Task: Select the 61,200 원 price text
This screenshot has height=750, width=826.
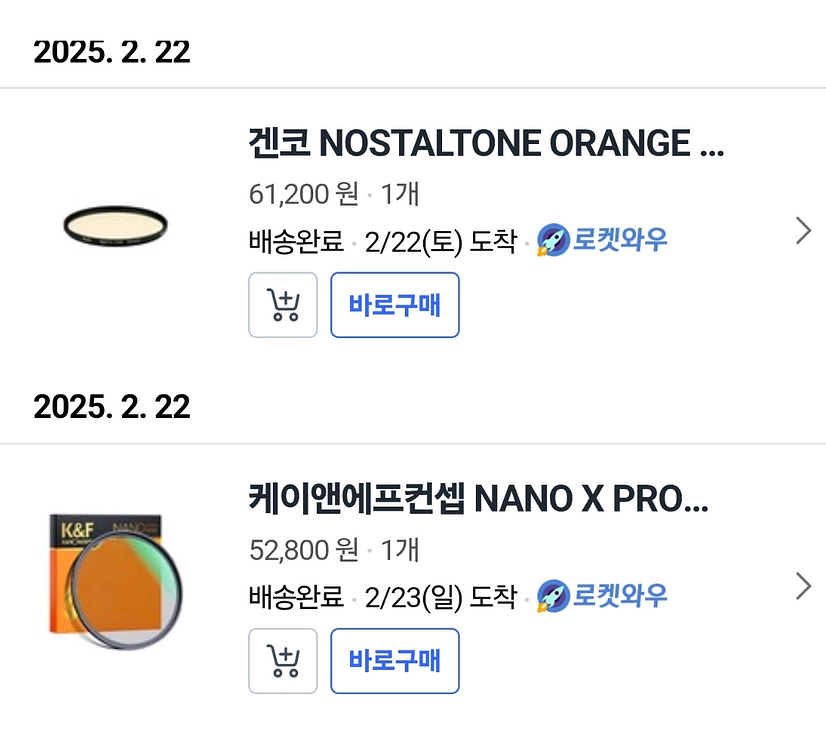Action: pyautogui.click(x=303, y=194)
